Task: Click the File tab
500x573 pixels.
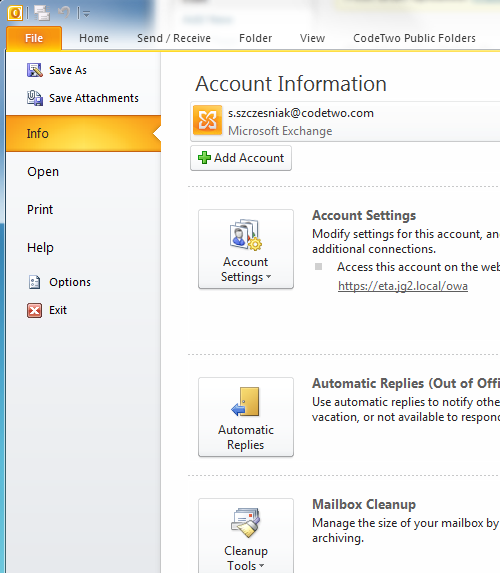Action: click(34, 38)
